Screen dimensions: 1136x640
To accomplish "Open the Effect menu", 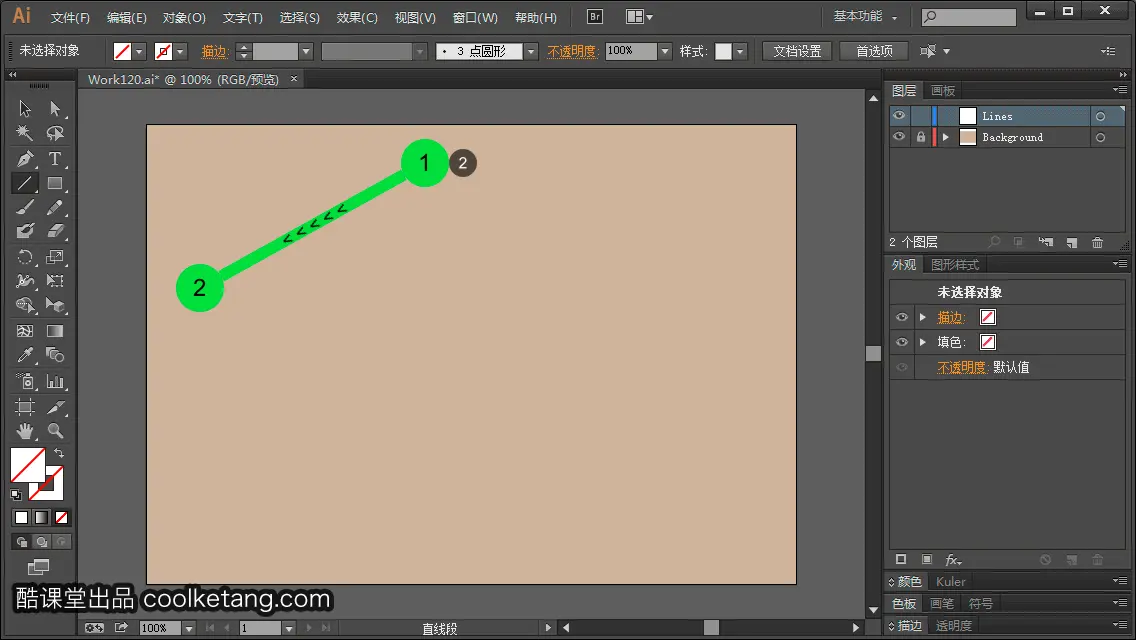I will [x=357, y=17].
